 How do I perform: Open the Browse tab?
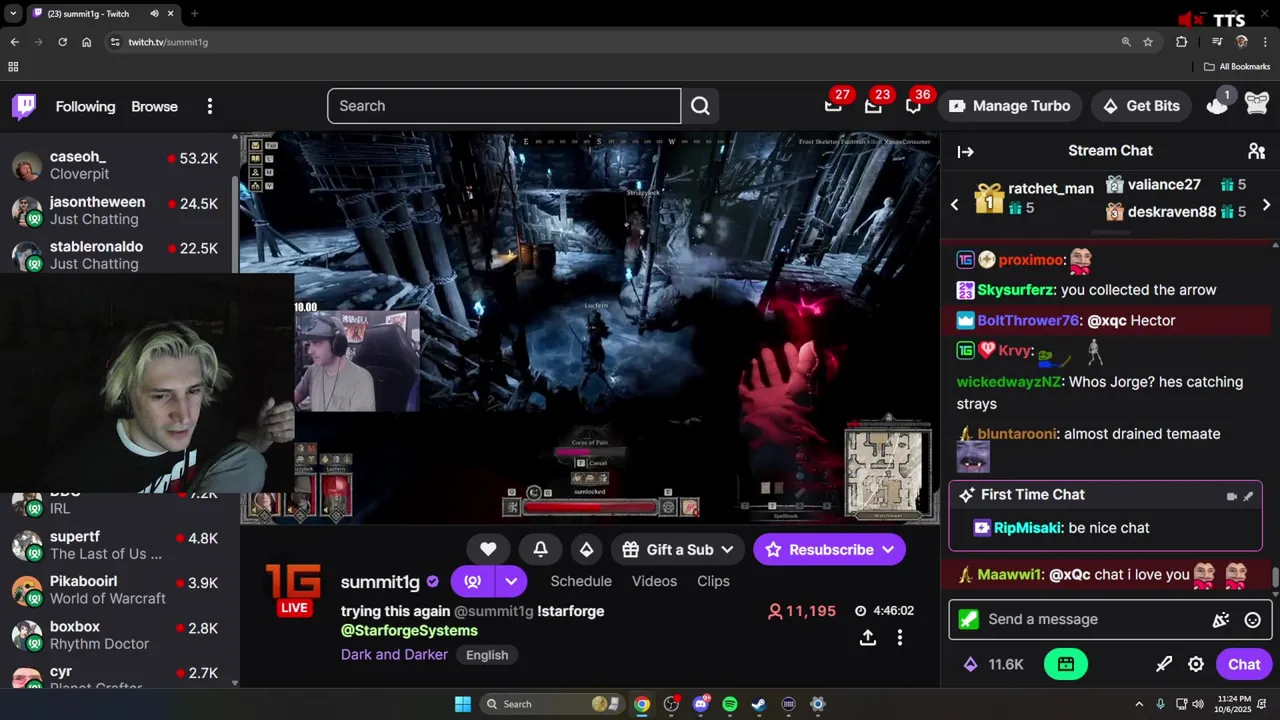coord(154,106)
